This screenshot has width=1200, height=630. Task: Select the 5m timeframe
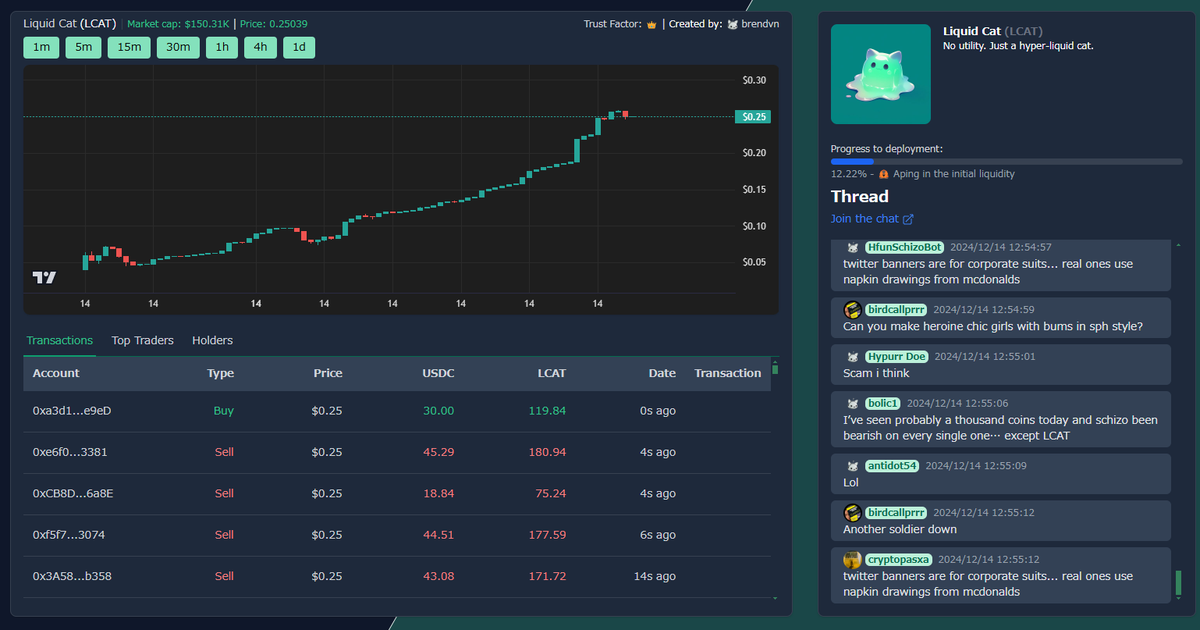click(83, 47)
